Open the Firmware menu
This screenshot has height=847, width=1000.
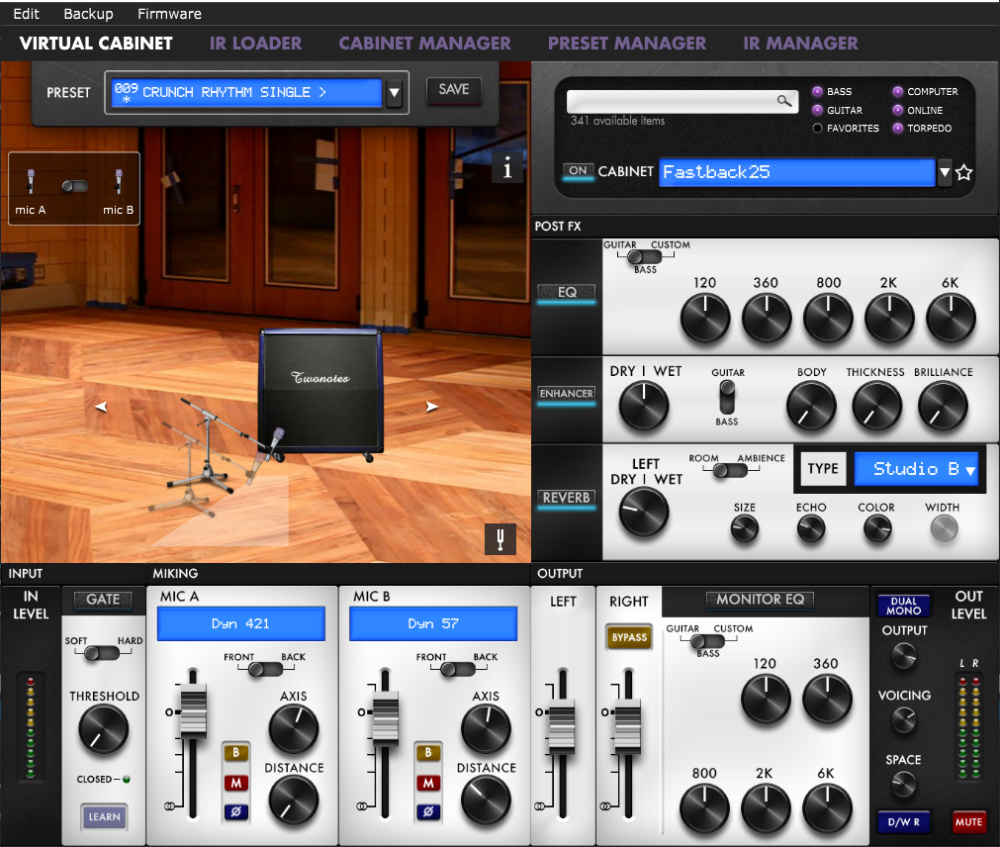tap(169, 14)
